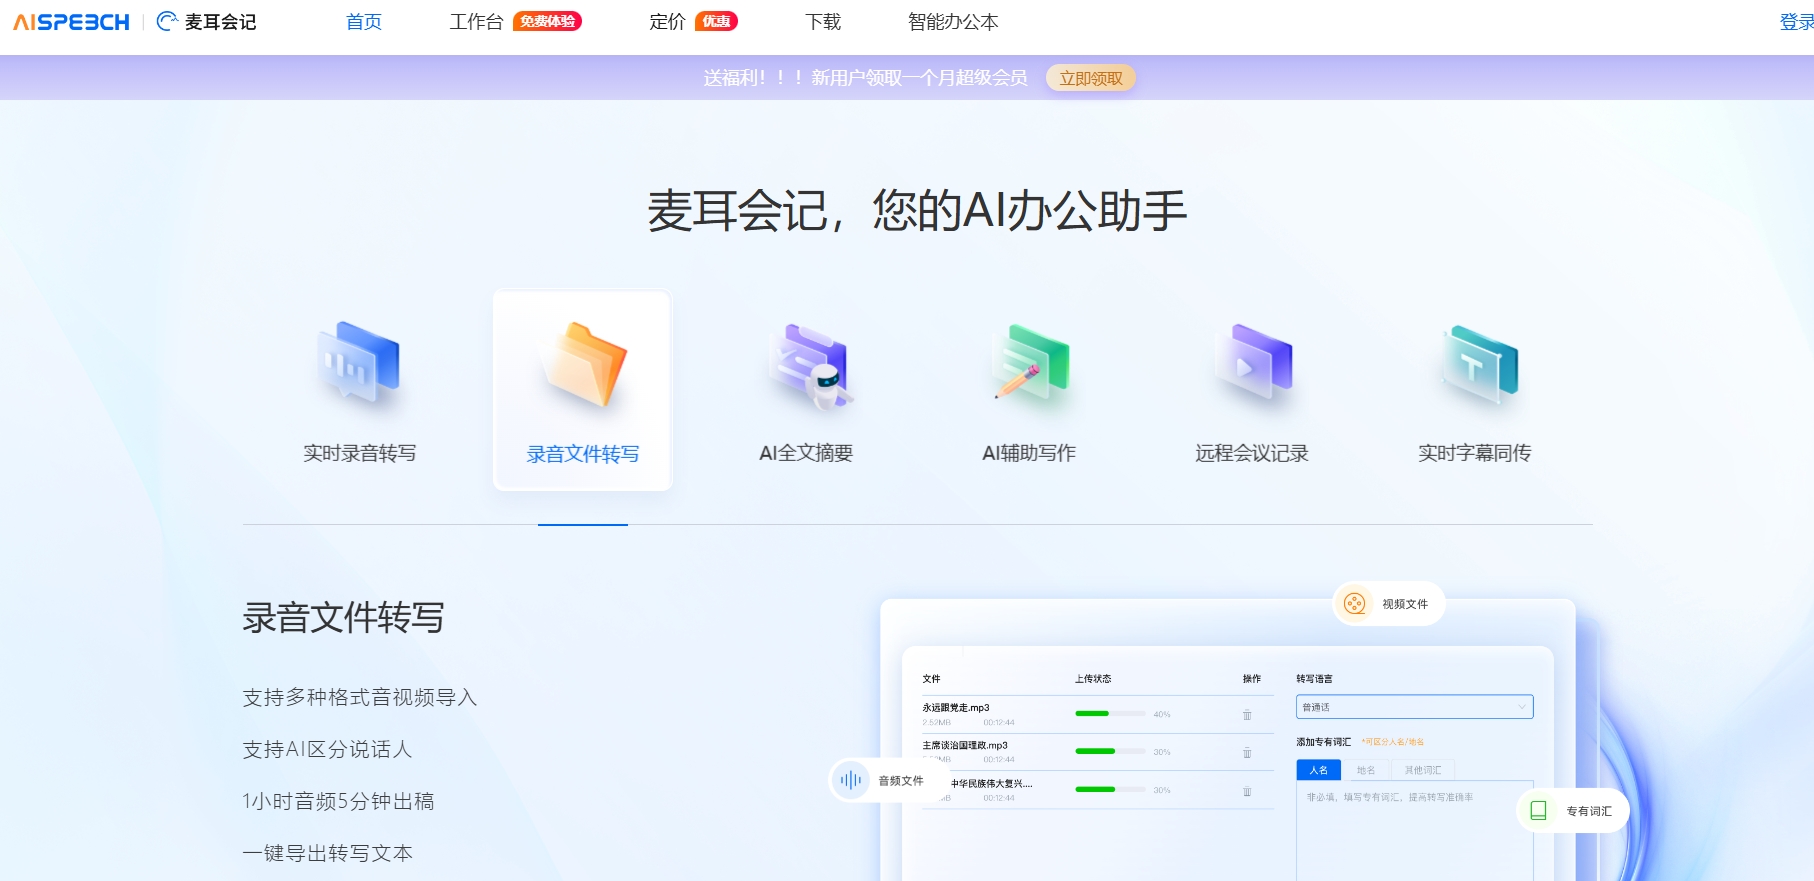Image resolution: width=1814 pixels, height=881 pixels.
Task: Click the 免费体验 badge
Action: (x=547, y=21)
